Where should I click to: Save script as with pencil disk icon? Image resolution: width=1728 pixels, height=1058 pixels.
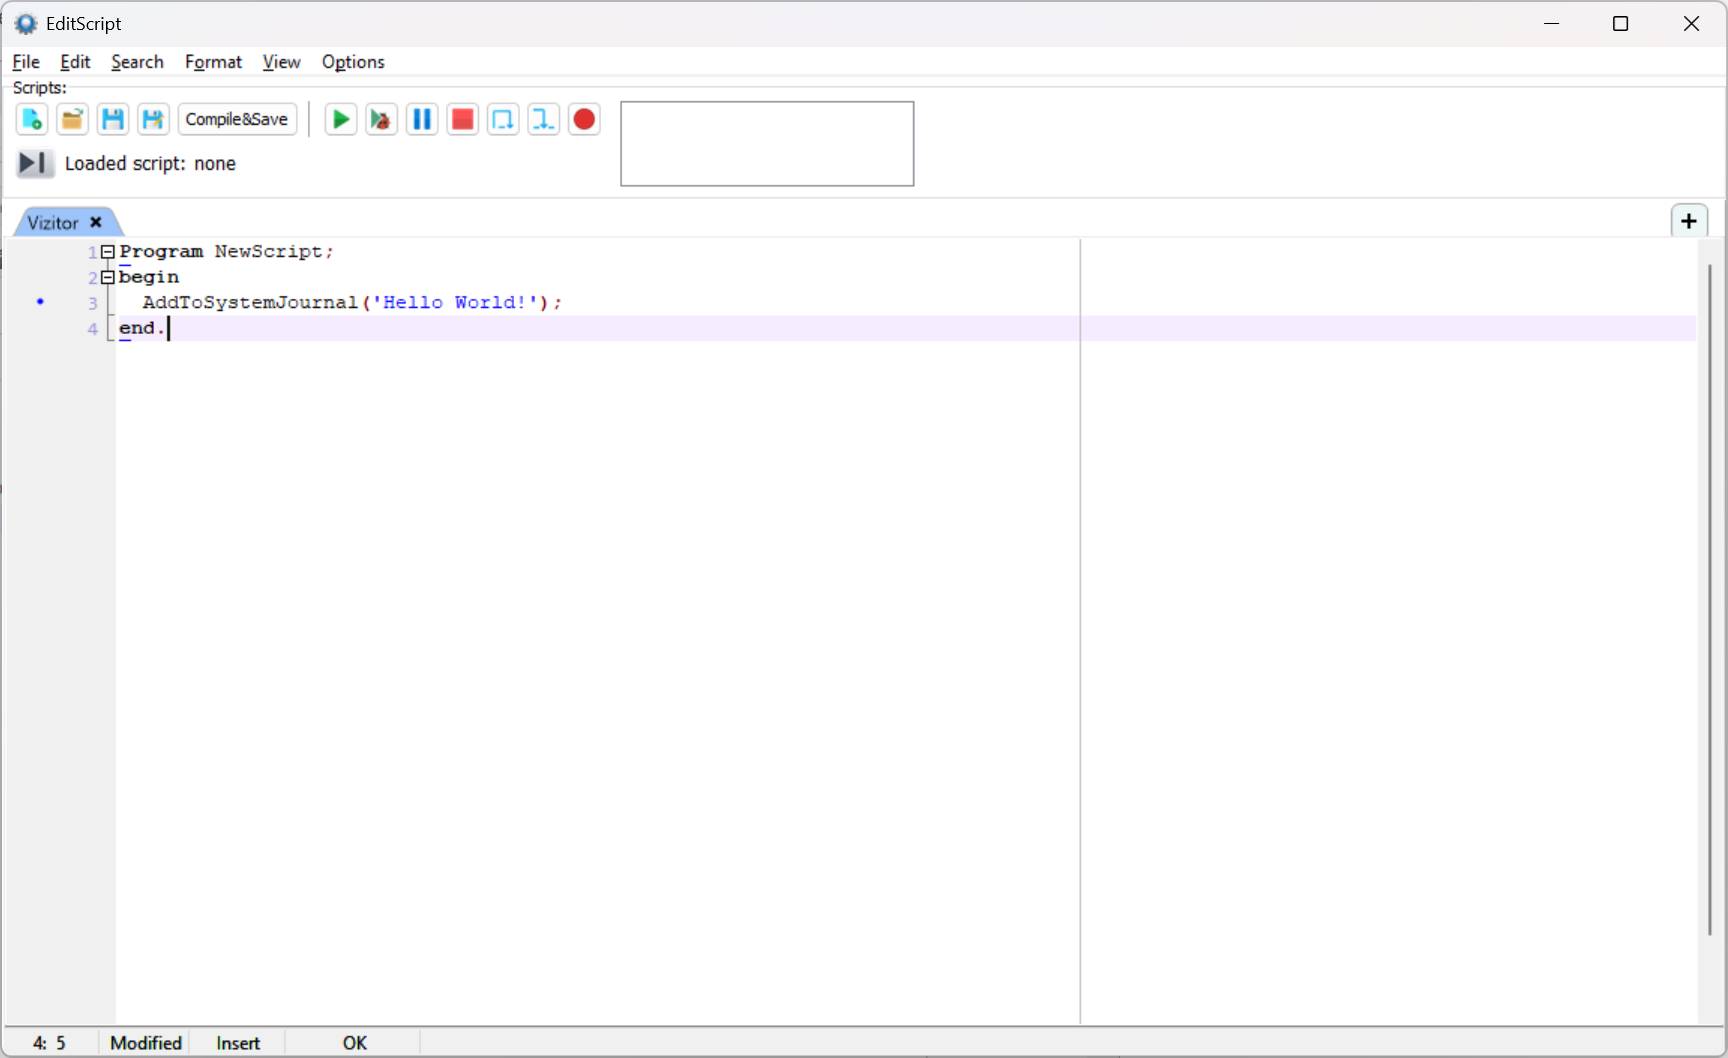tap(153, 120)
